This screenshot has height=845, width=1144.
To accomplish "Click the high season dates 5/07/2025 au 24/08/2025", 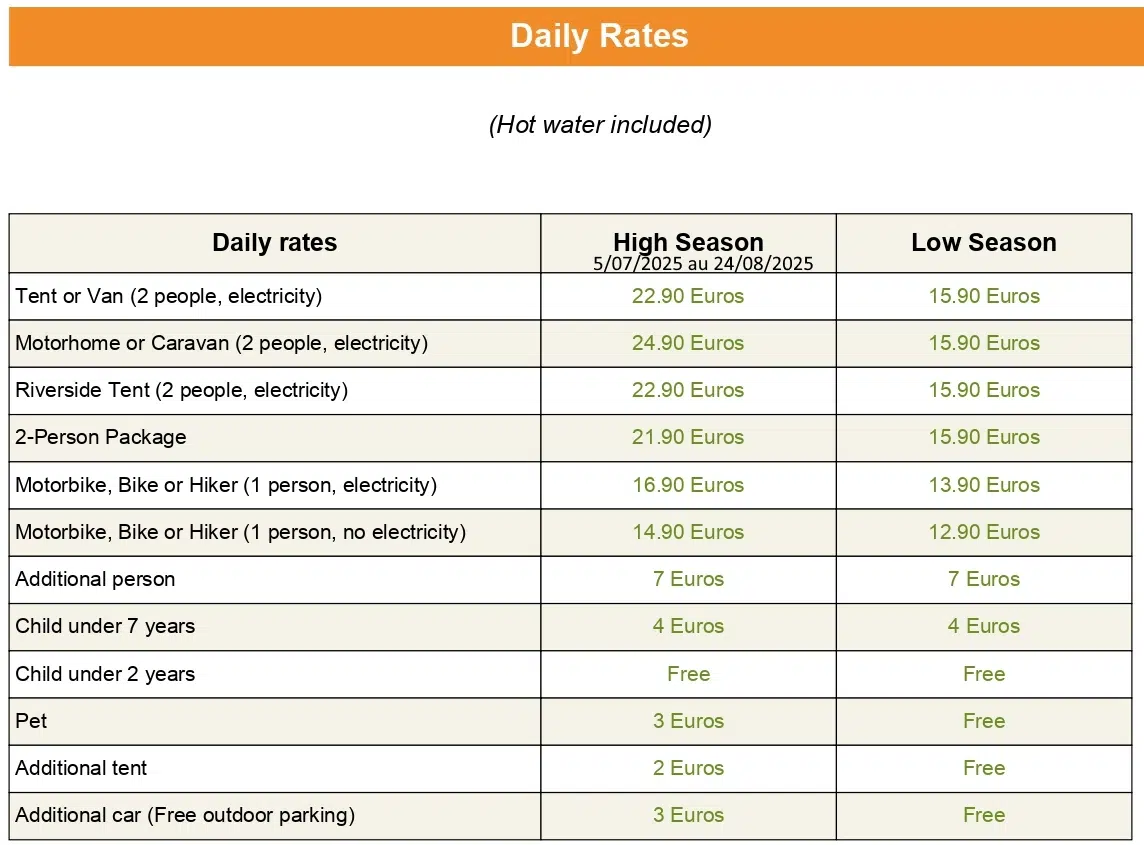I will pyautogui.click(x=703, y=263).
